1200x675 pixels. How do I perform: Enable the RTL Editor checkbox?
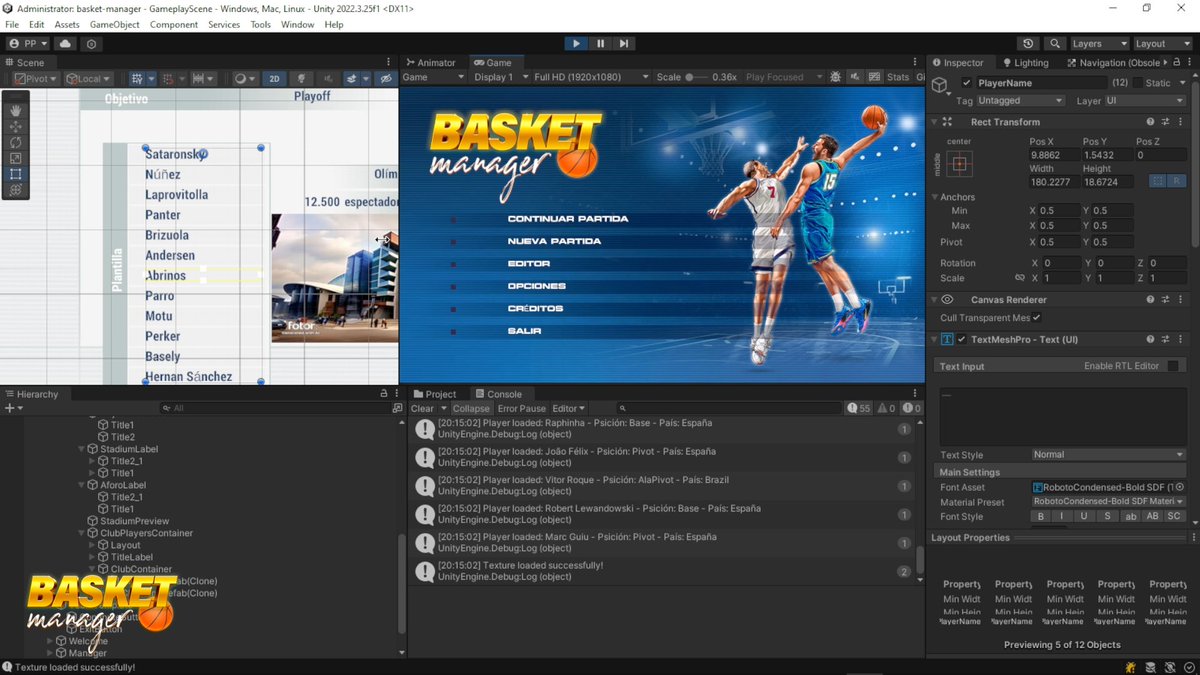[1174, 366]
